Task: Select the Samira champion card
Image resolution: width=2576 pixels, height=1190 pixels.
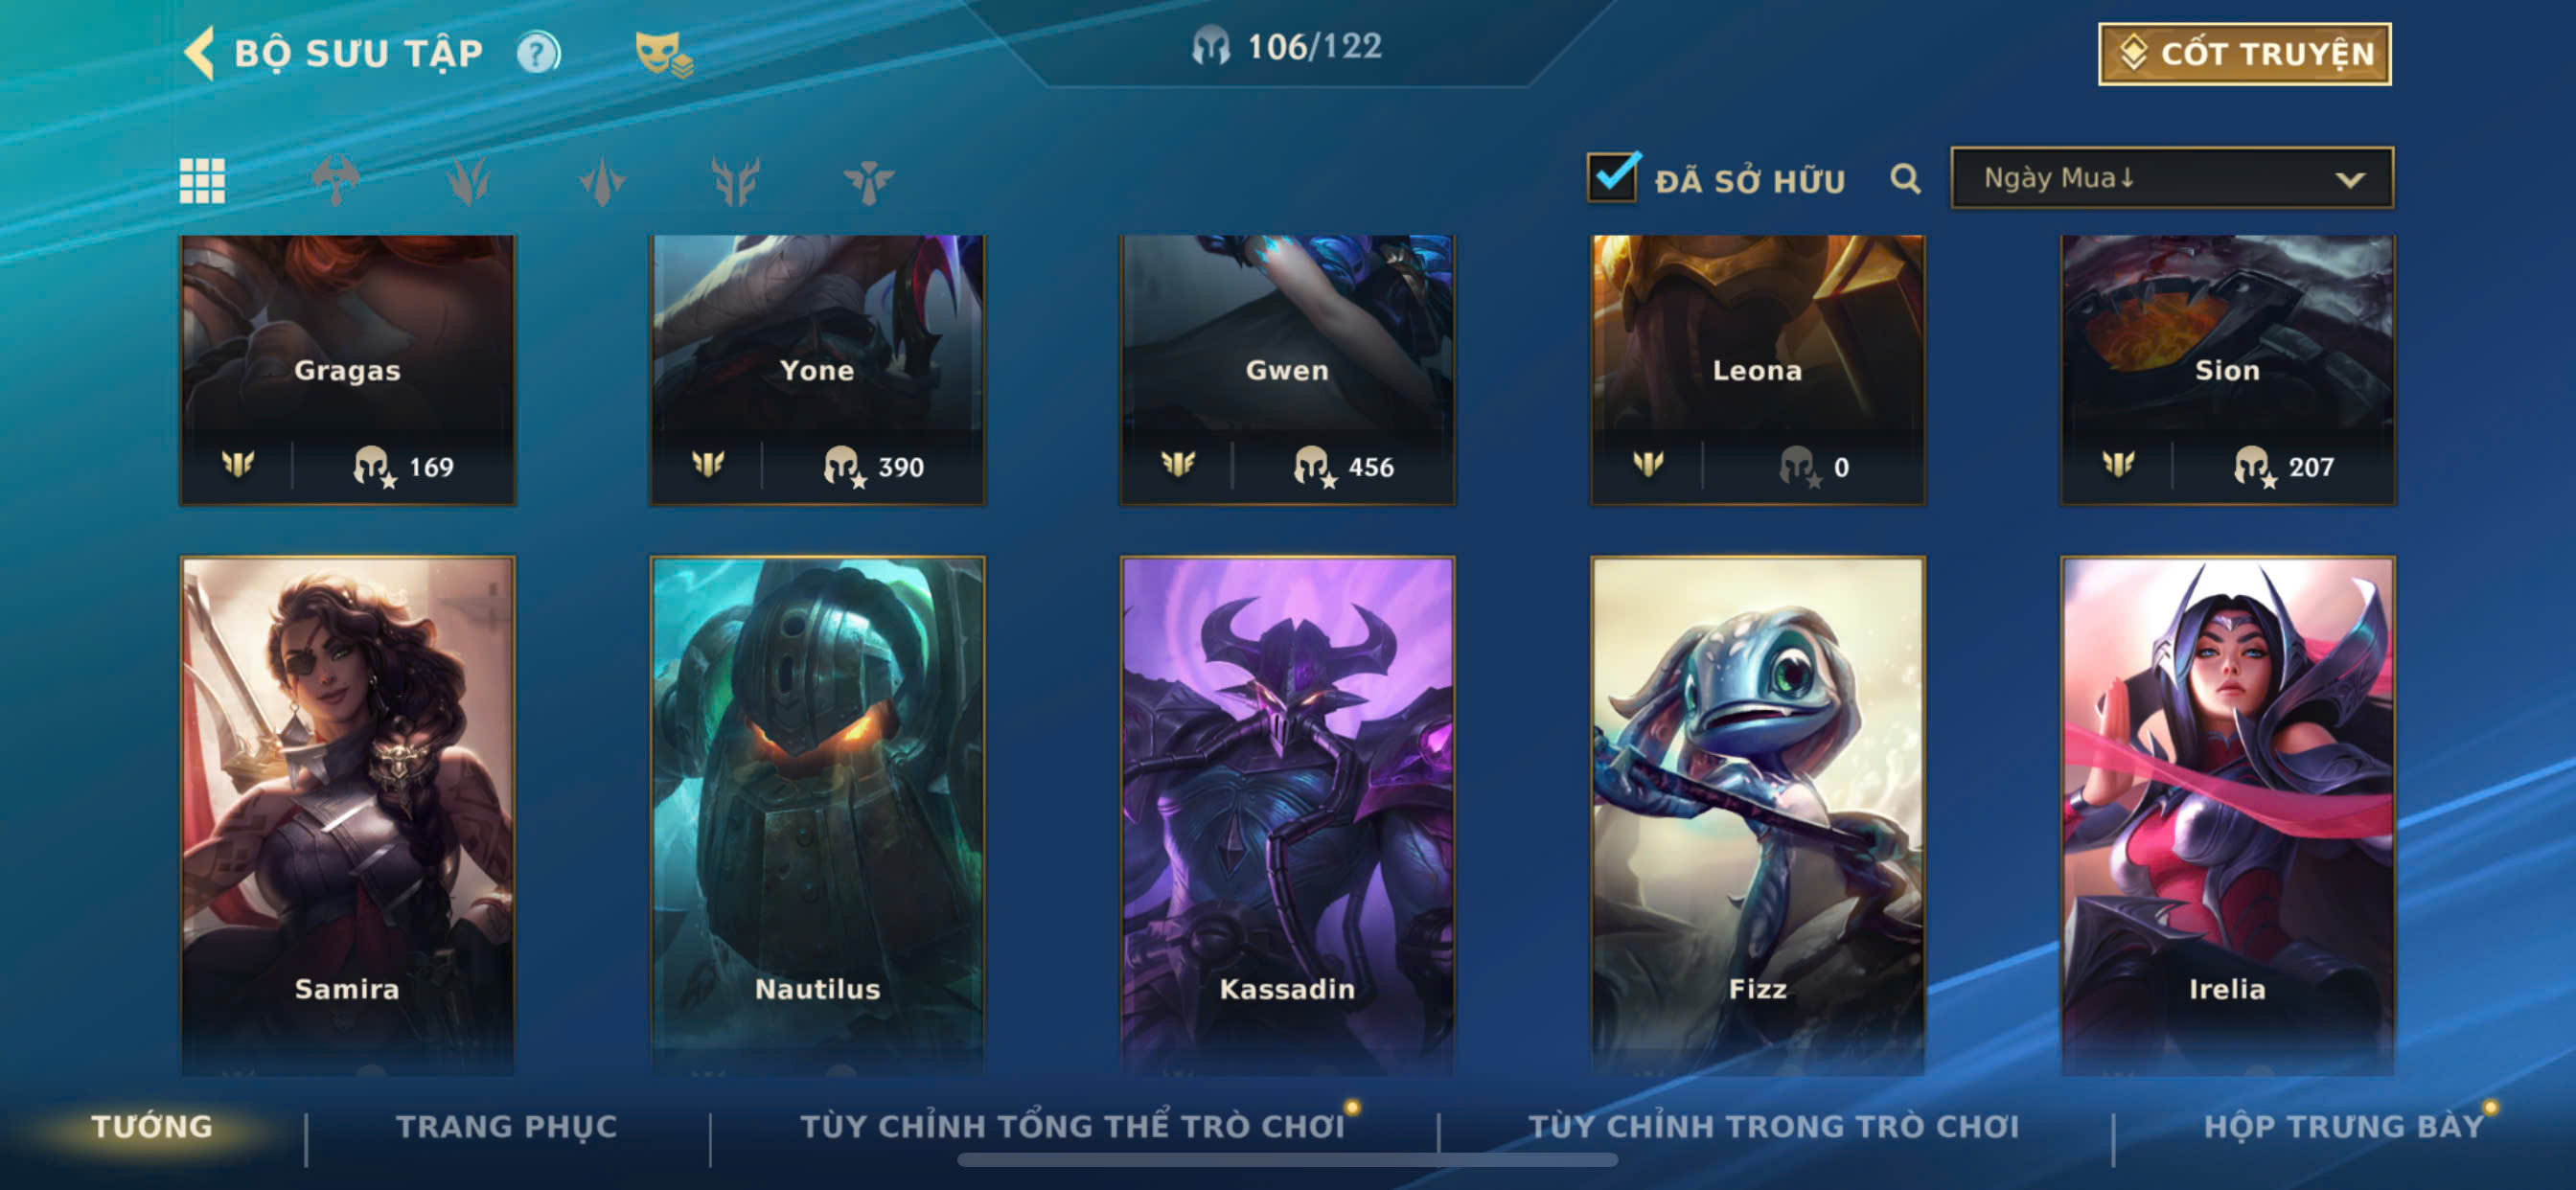Action: [x=347, y=815]
